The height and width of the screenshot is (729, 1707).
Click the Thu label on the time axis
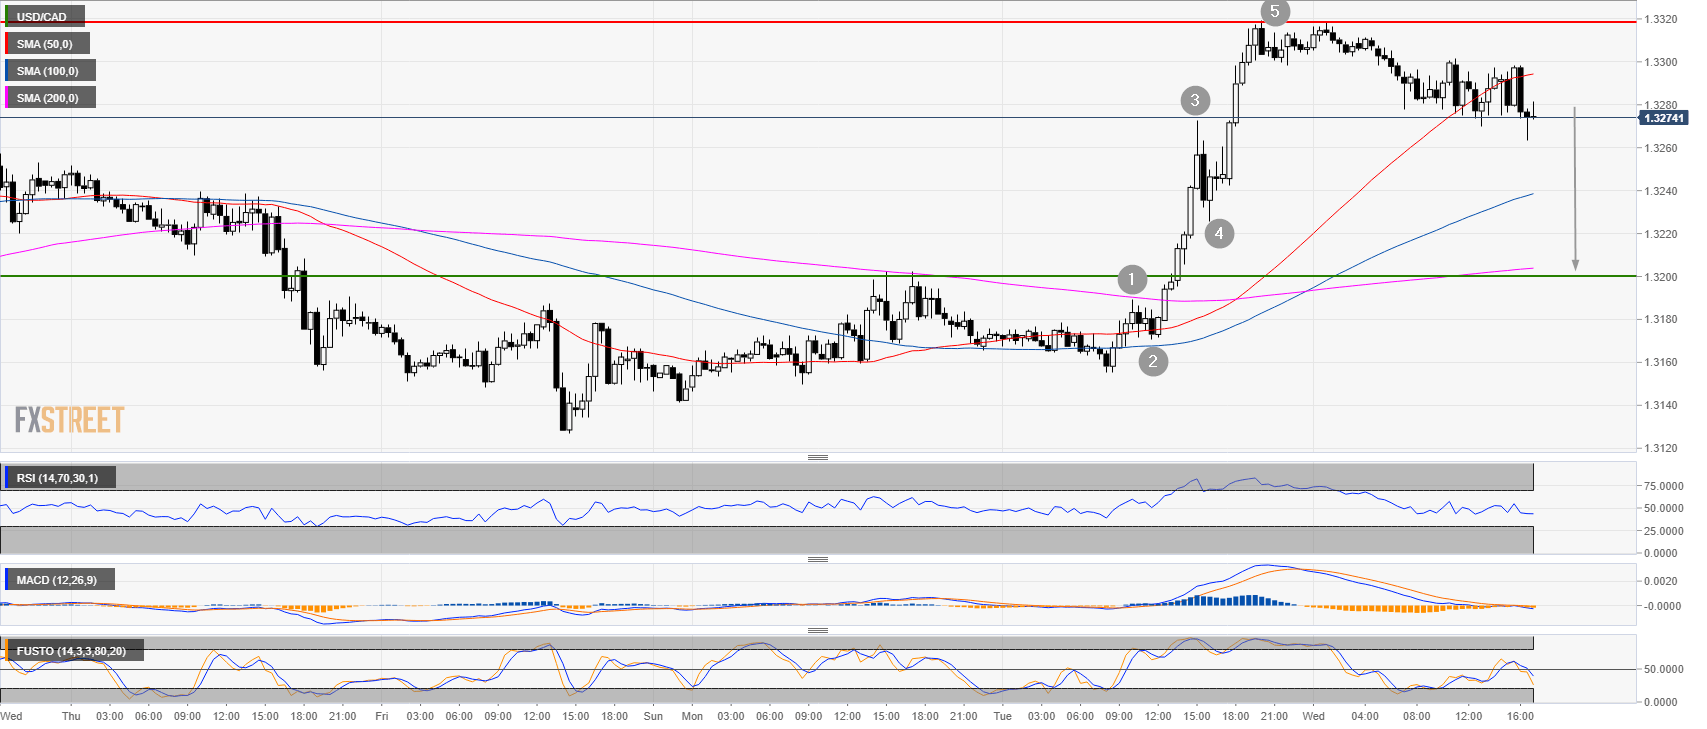pyautogui.click(x=71, y=716)
